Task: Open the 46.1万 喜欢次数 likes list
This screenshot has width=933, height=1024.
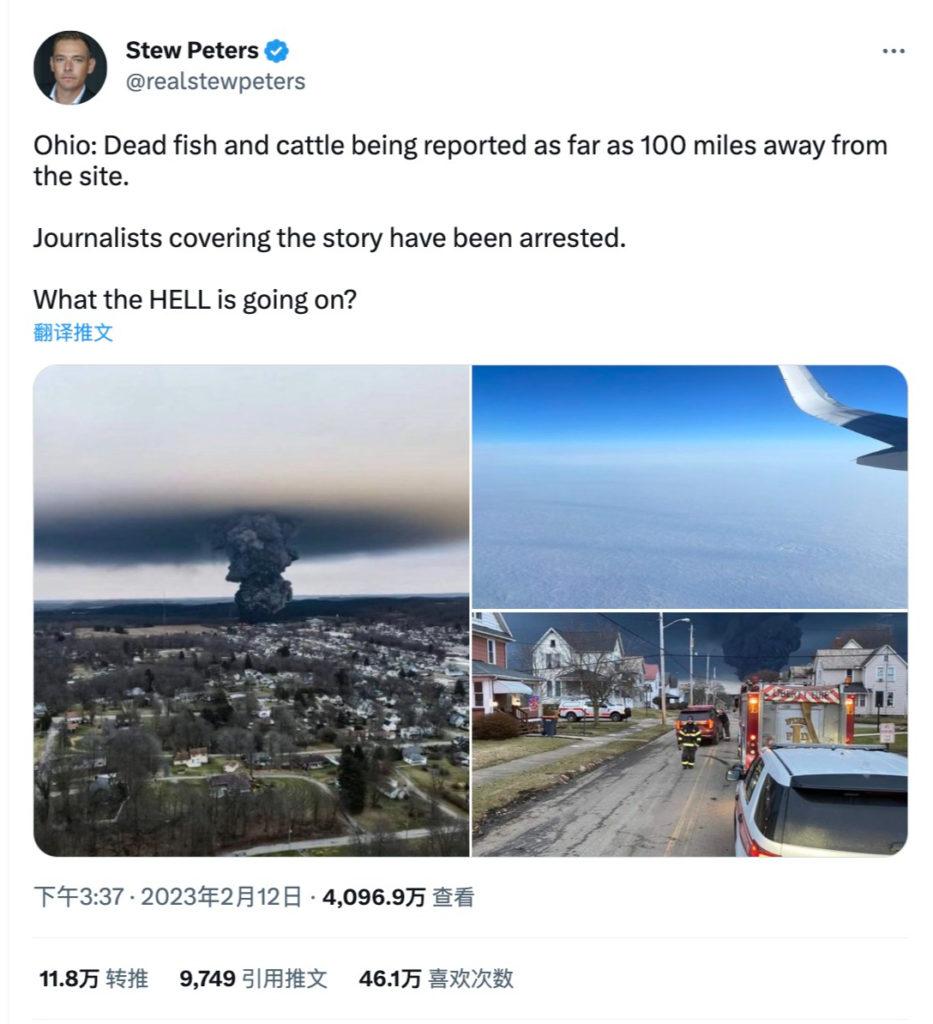Action: pos(435,978)
